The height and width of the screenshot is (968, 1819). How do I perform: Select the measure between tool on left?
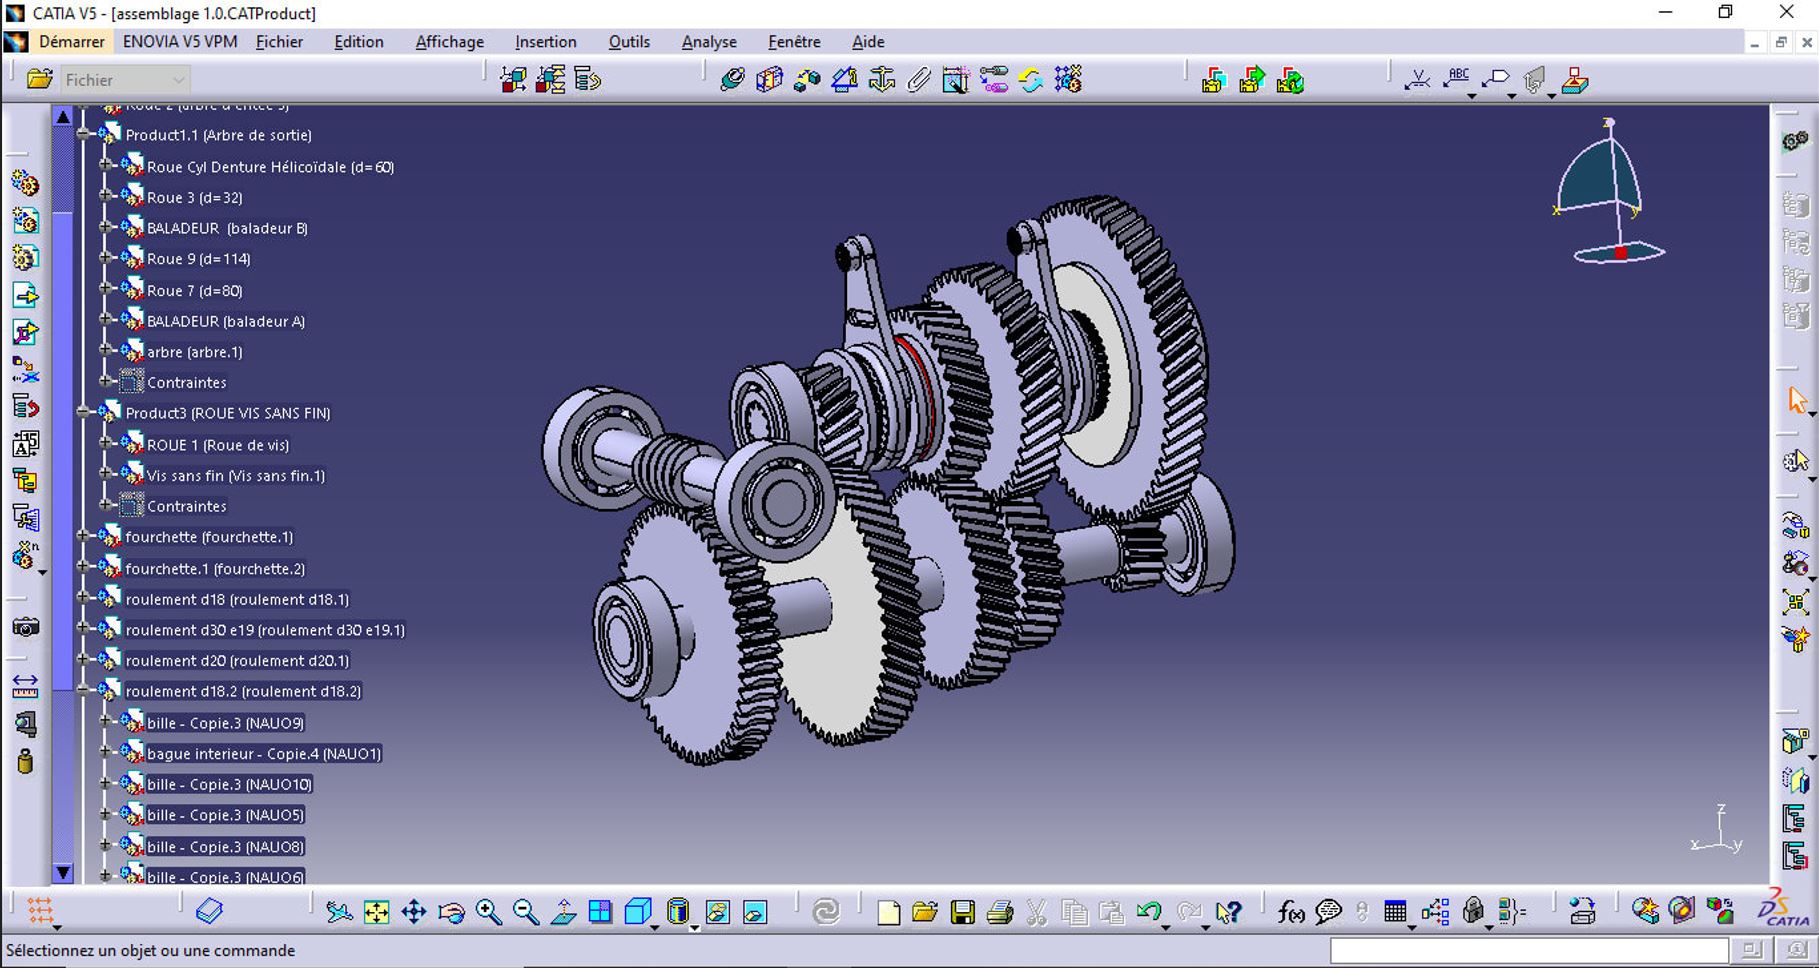[x=25, y=686]
